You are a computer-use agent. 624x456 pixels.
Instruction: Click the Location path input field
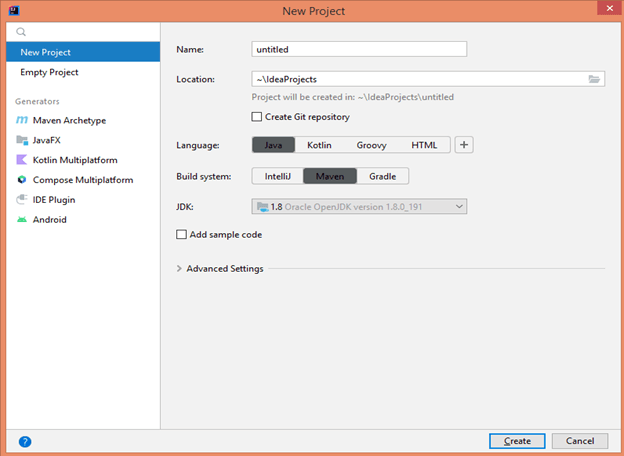(428, 79)
